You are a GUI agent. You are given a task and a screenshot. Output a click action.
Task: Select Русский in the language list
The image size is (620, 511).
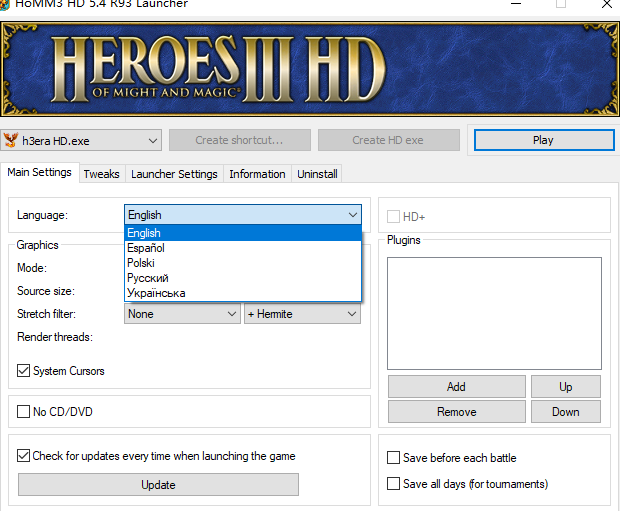point(243,278)
